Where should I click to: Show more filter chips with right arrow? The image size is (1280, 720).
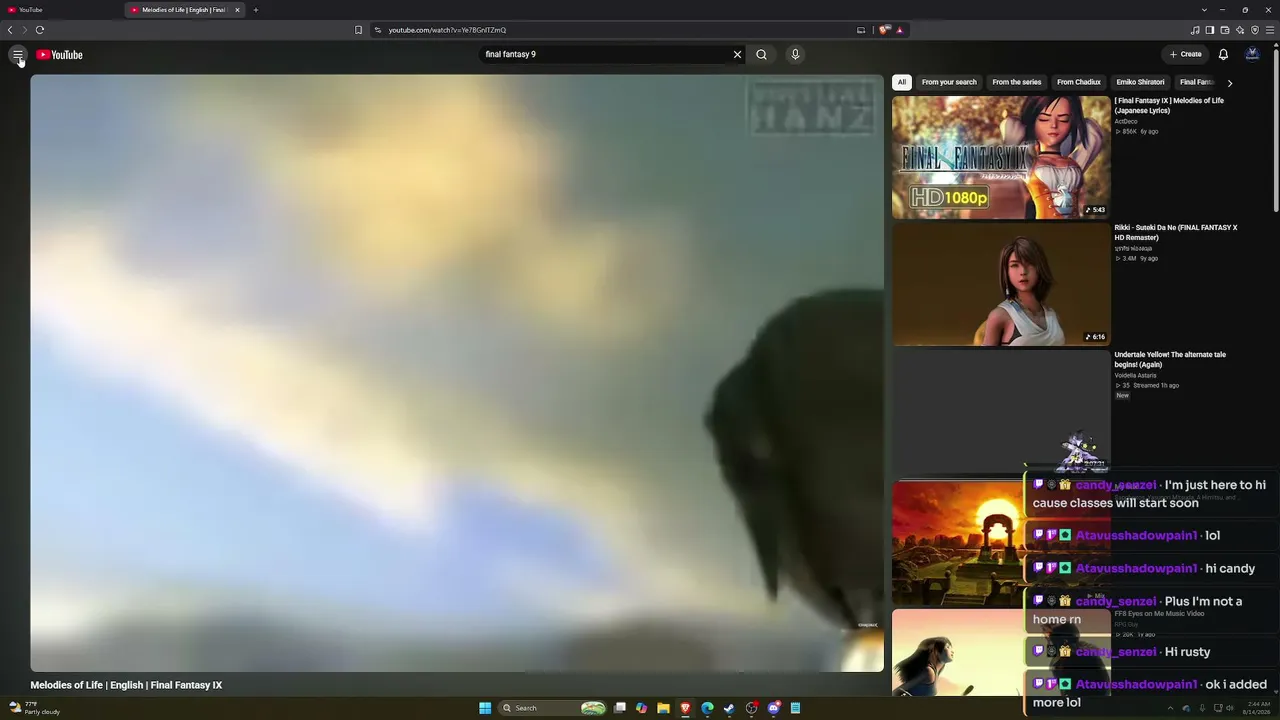click(x=1229, y=83)
